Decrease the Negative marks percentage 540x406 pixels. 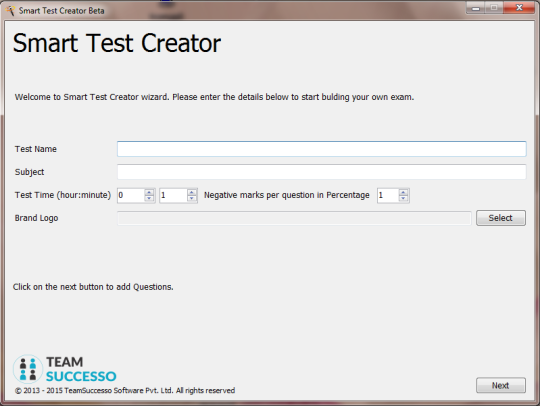(x=403, y=199)
